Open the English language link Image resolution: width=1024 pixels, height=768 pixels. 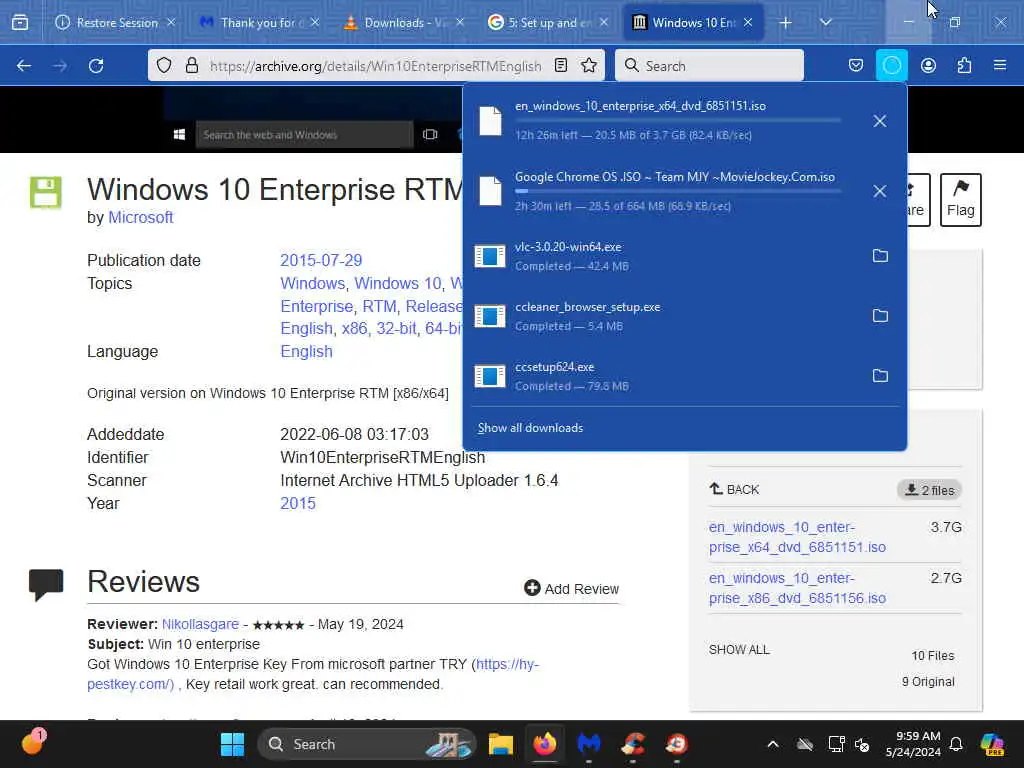click(306, 351)
